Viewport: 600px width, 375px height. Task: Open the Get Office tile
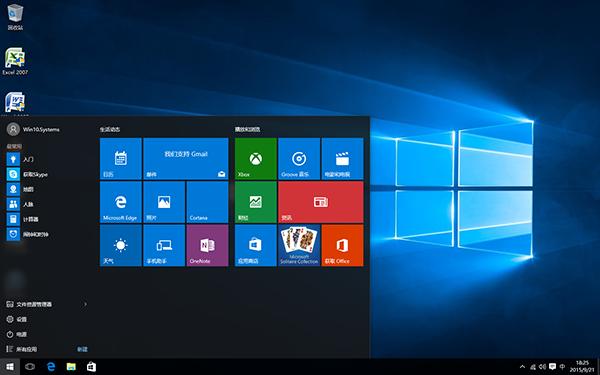342,245
